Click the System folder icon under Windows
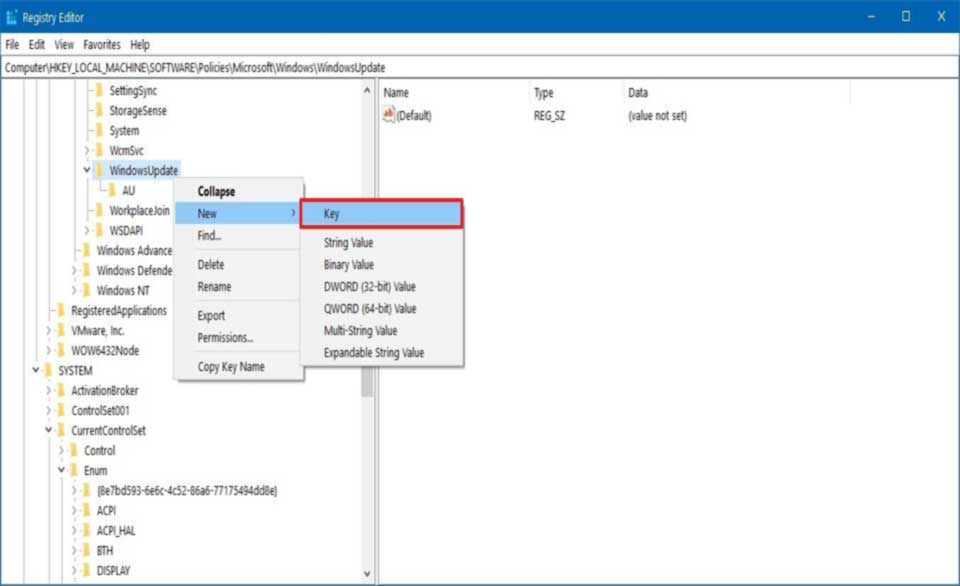The image size is (960, 586). [99, 130]
